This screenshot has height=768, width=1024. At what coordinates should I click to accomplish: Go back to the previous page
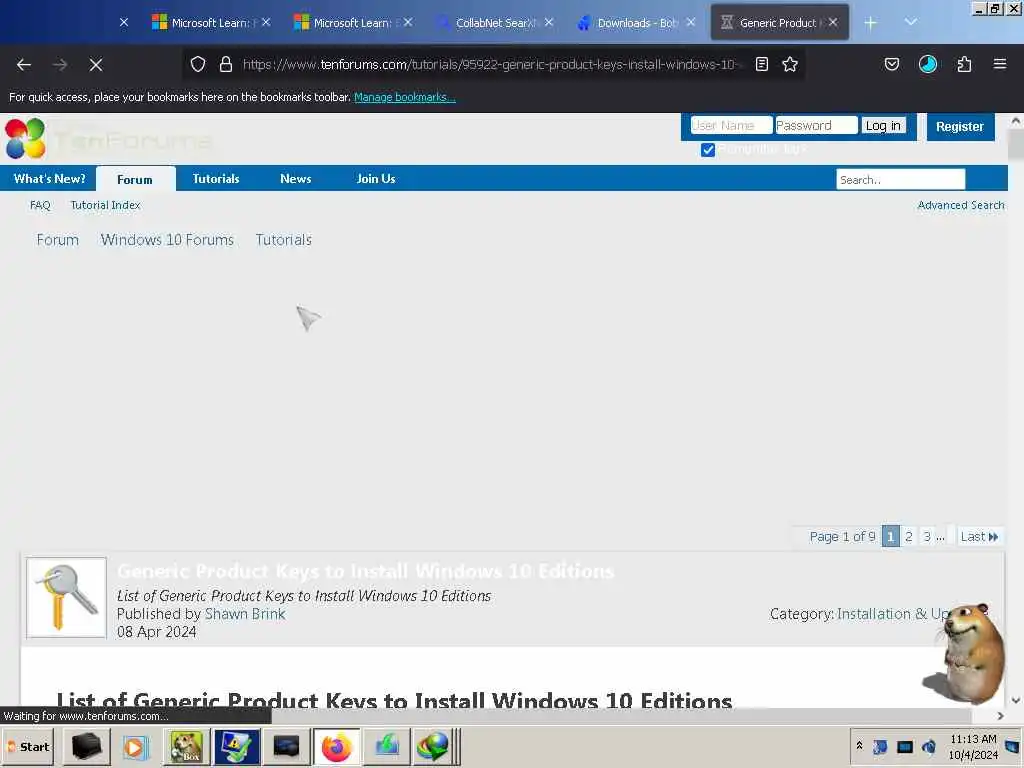pyautogui.click(x=24, y=65)
